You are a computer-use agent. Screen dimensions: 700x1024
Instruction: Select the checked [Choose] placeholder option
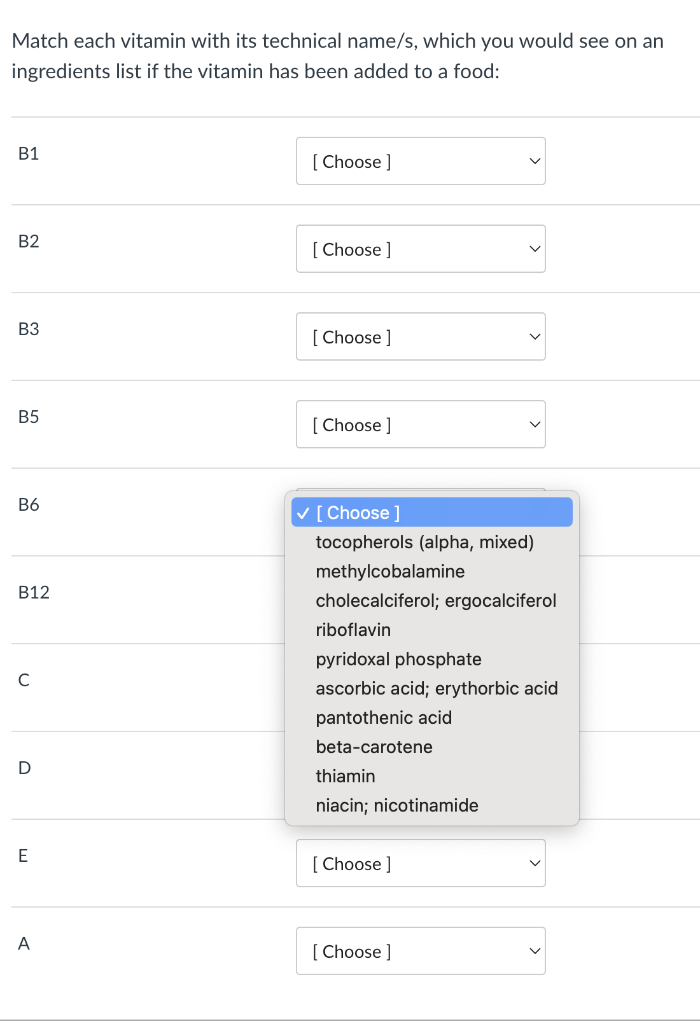point(432,513)
